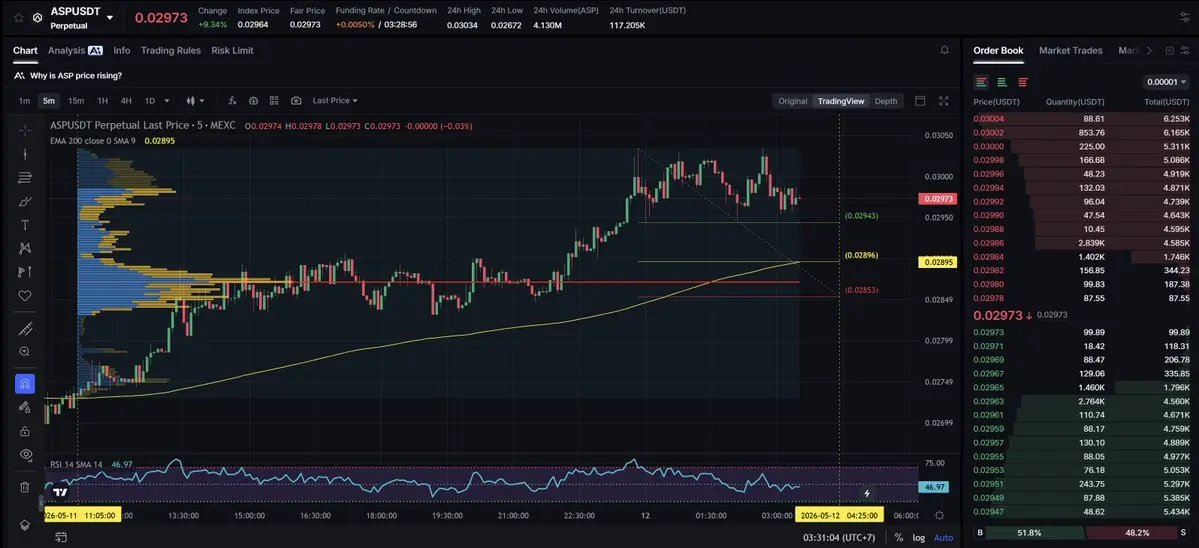Open the 0.00001 price precision dropdown

[1166, 82]
